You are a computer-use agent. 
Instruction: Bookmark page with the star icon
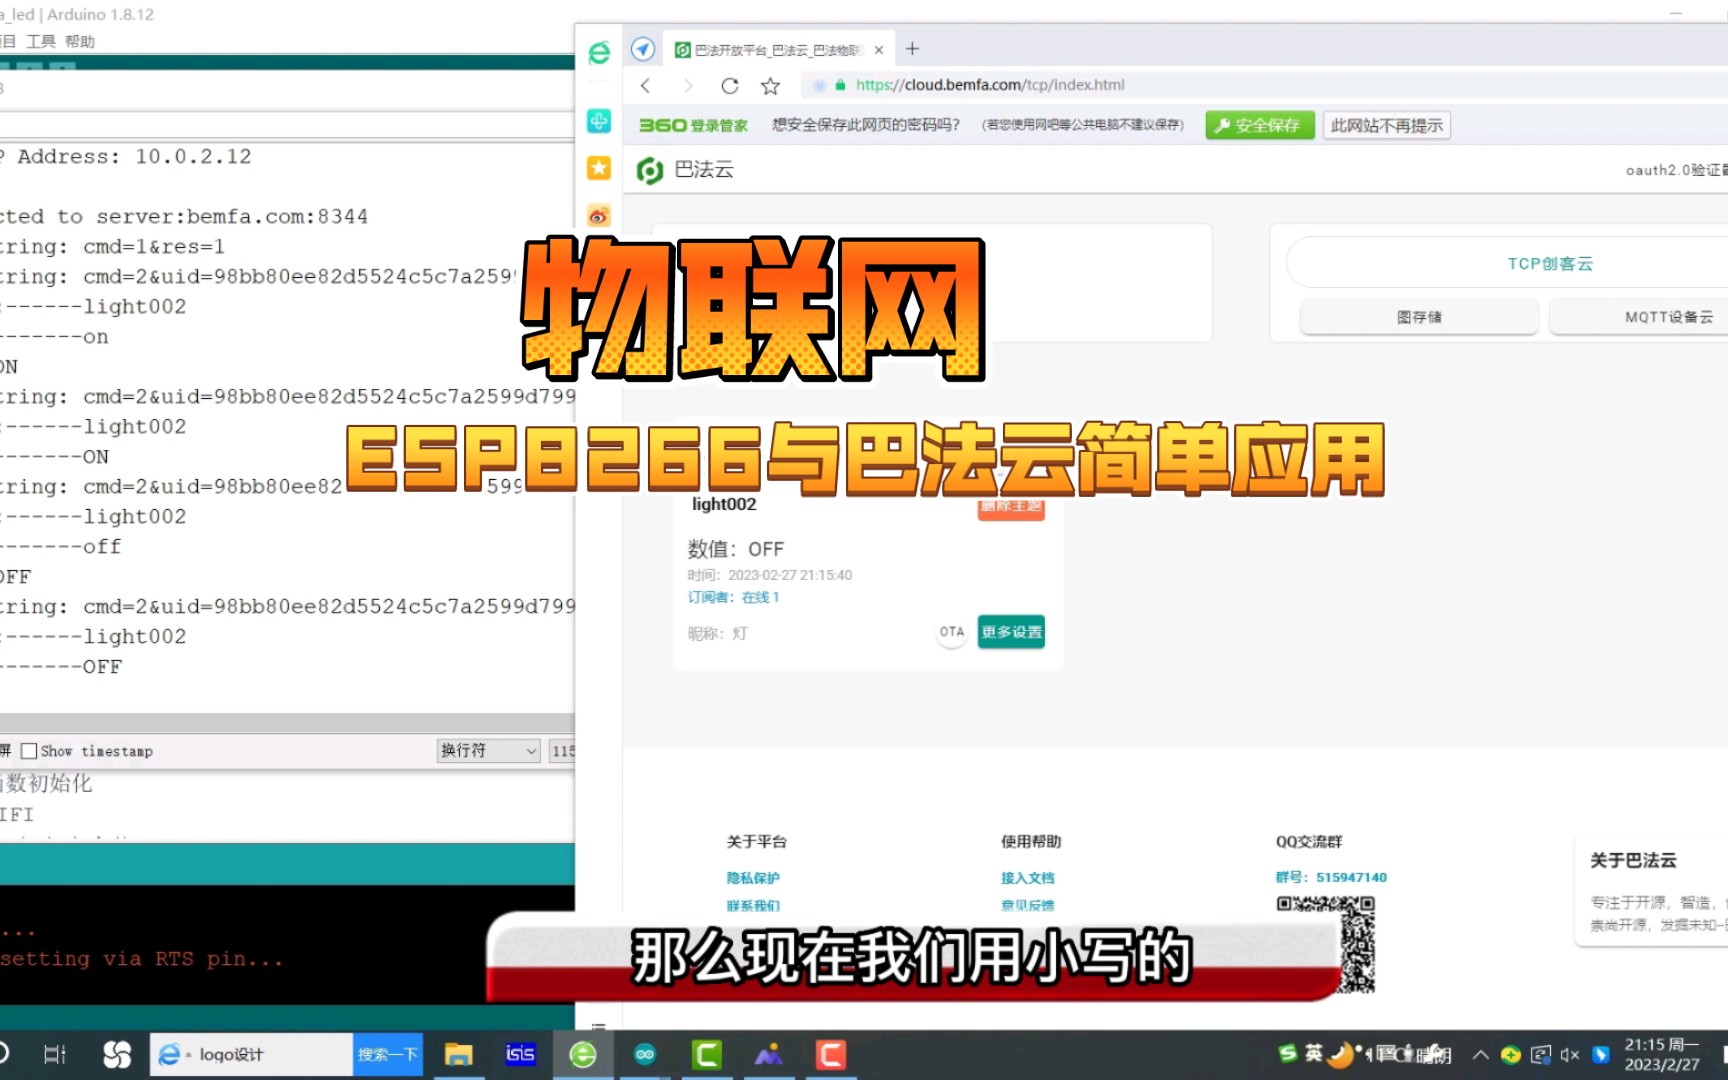click(770, 86)
